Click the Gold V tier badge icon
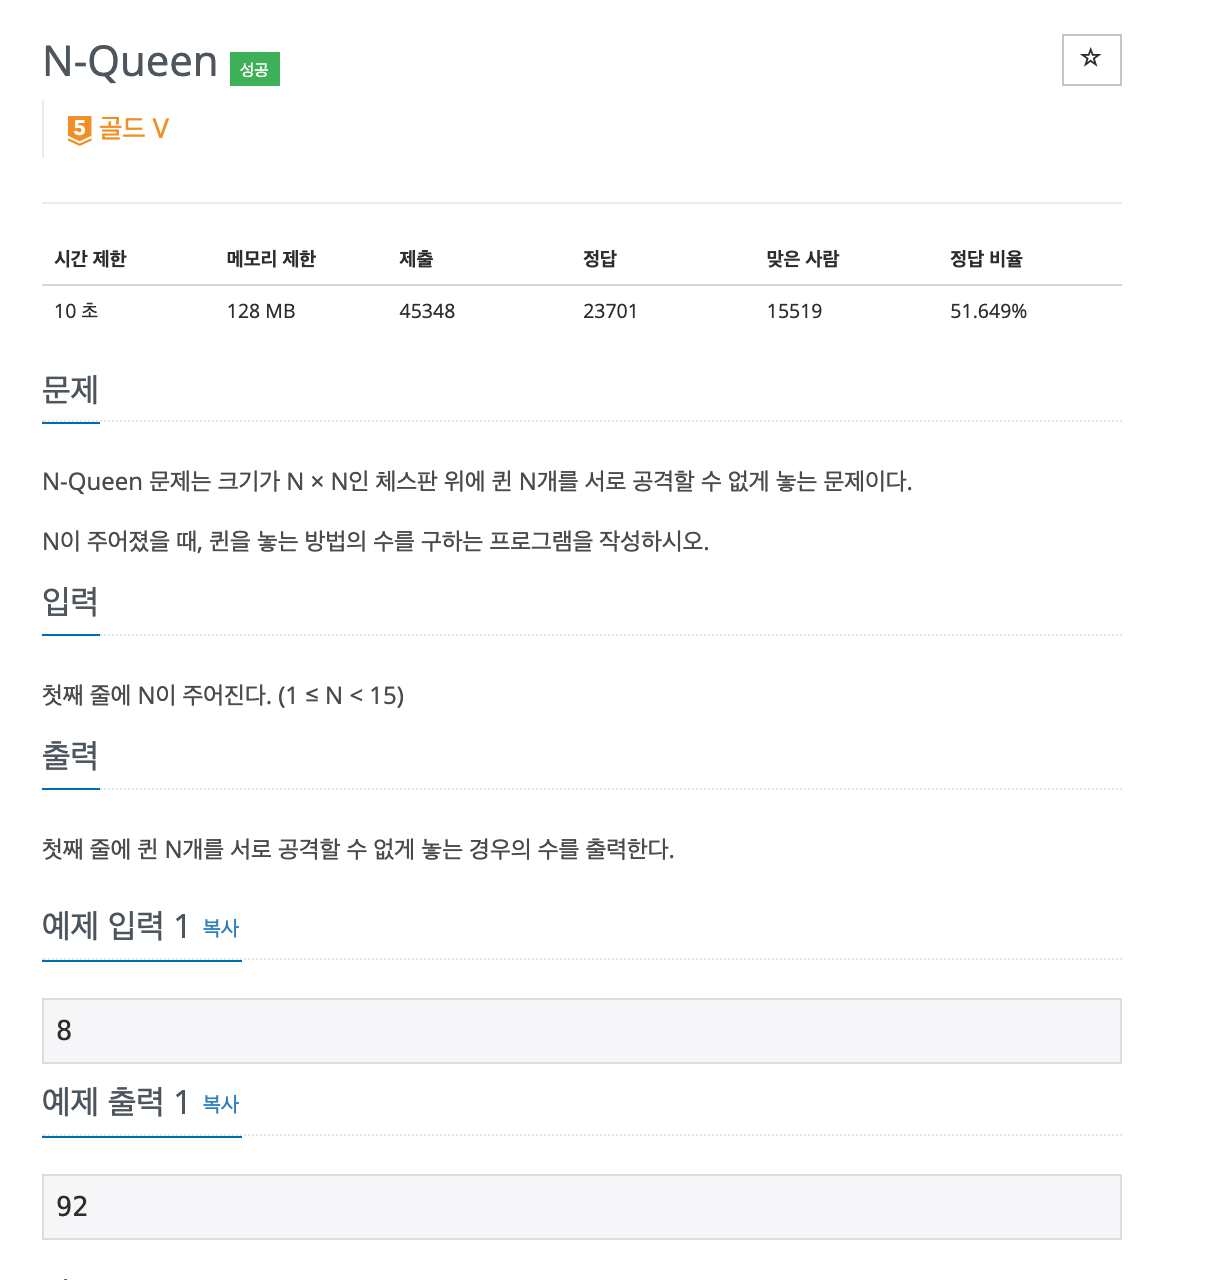The height and width of the screenshot is (1280, 1210). 79,130
